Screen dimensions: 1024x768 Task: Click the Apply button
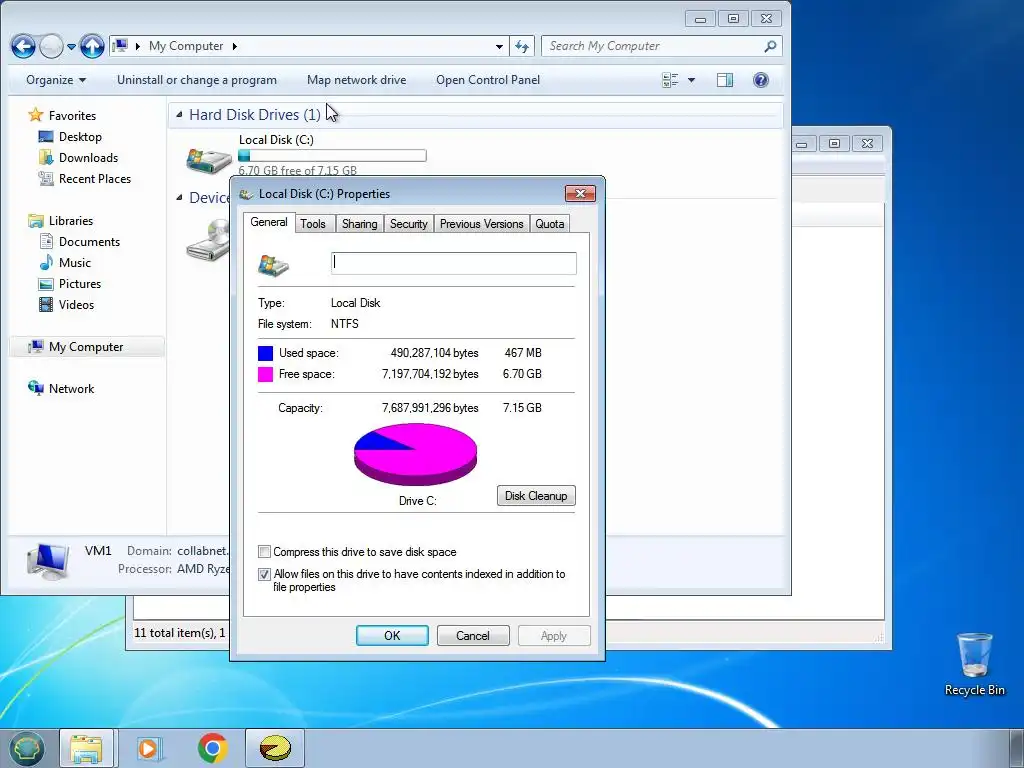point(554,635)
